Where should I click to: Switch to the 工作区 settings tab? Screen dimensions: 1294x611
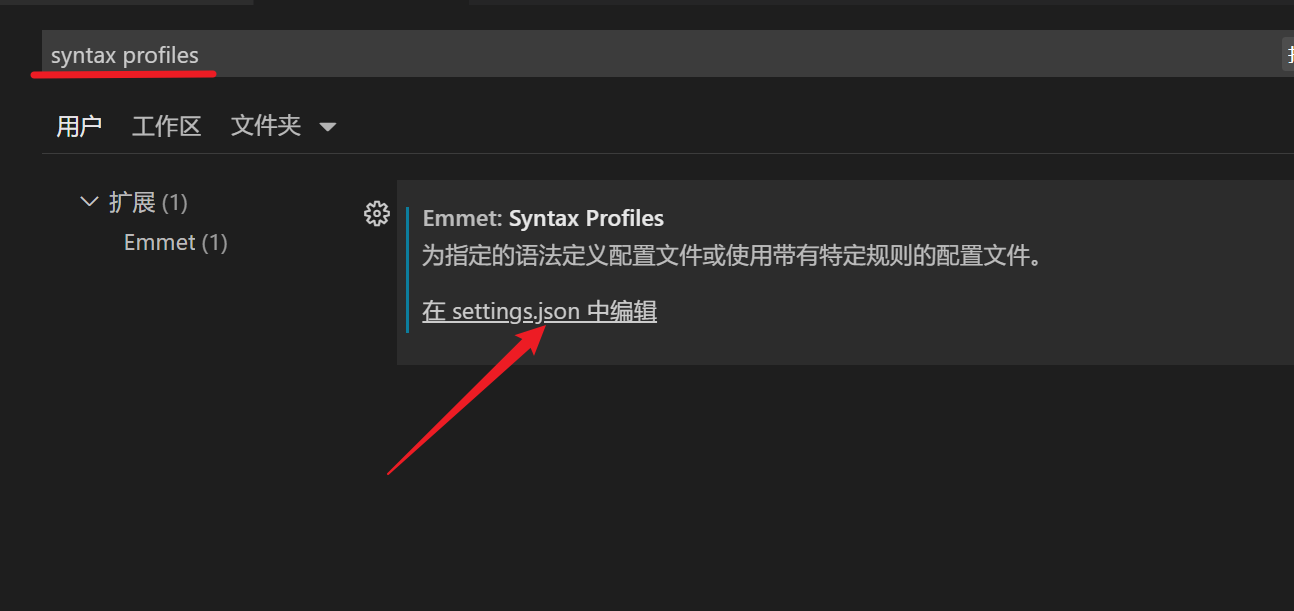[166, 126]
